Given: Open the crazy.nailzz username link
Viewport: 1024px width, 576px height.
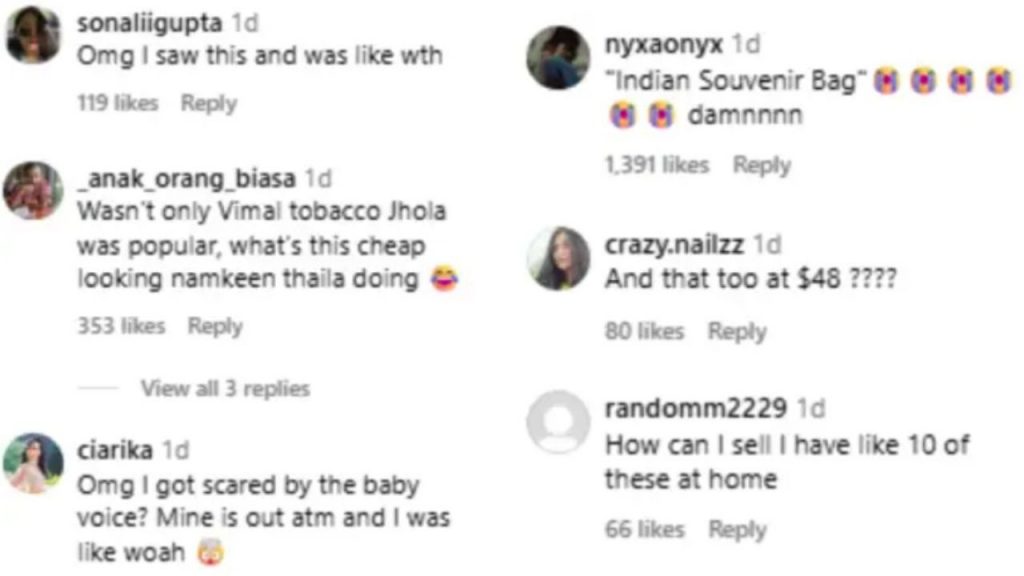Looking at the screenshot, I should tap(674, 244).
